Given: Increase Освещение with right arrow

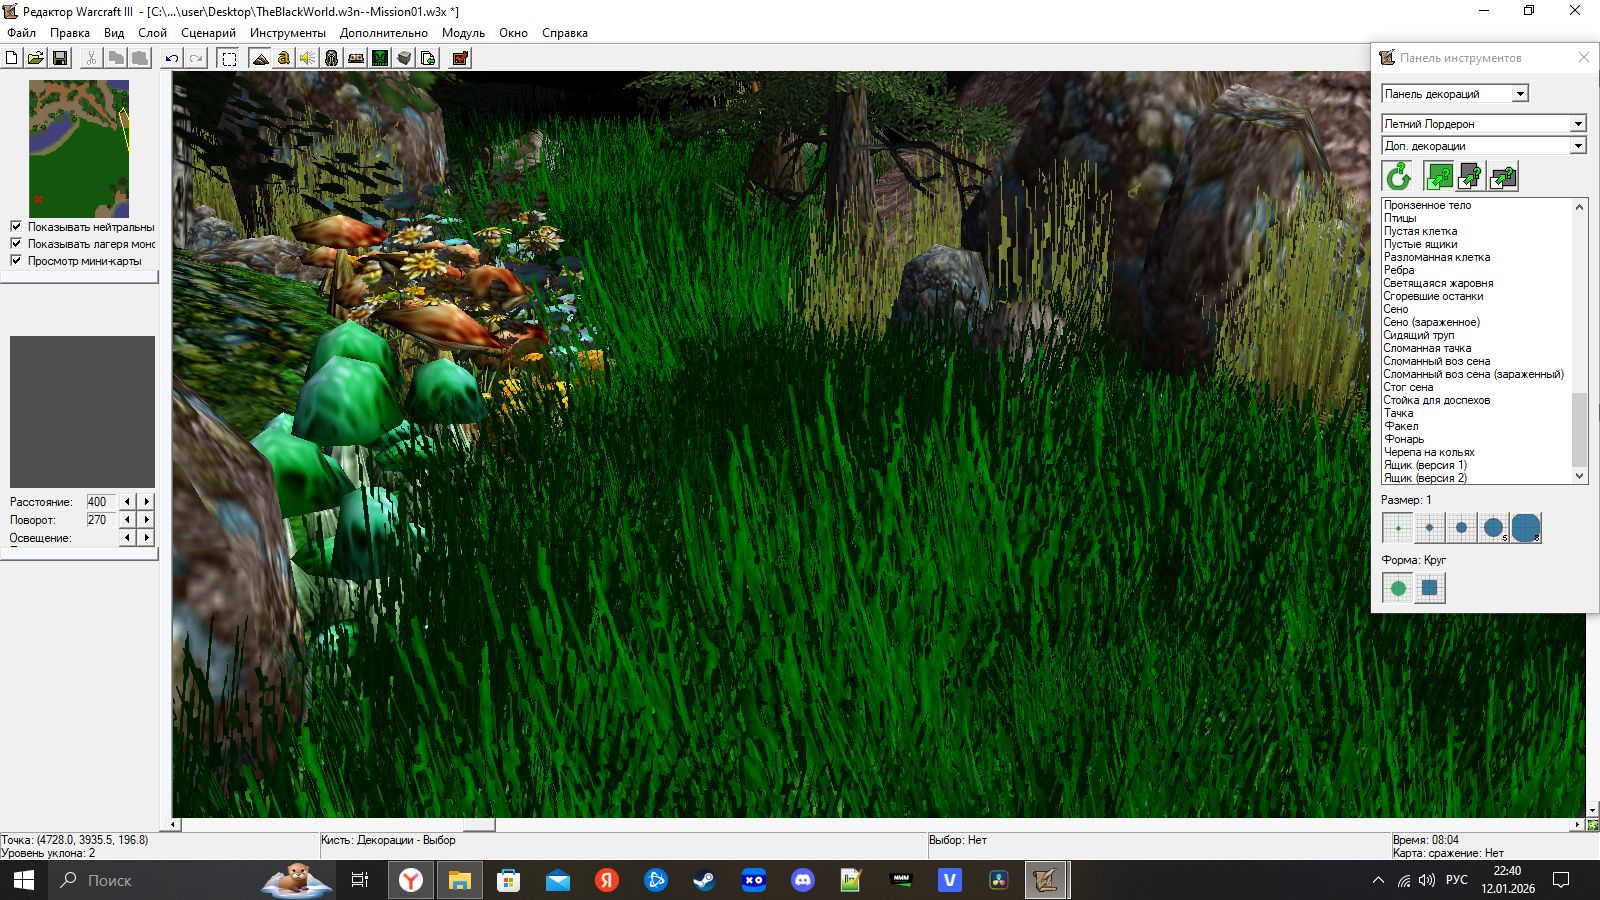Looking at the screenshot, I should point(147,538).
